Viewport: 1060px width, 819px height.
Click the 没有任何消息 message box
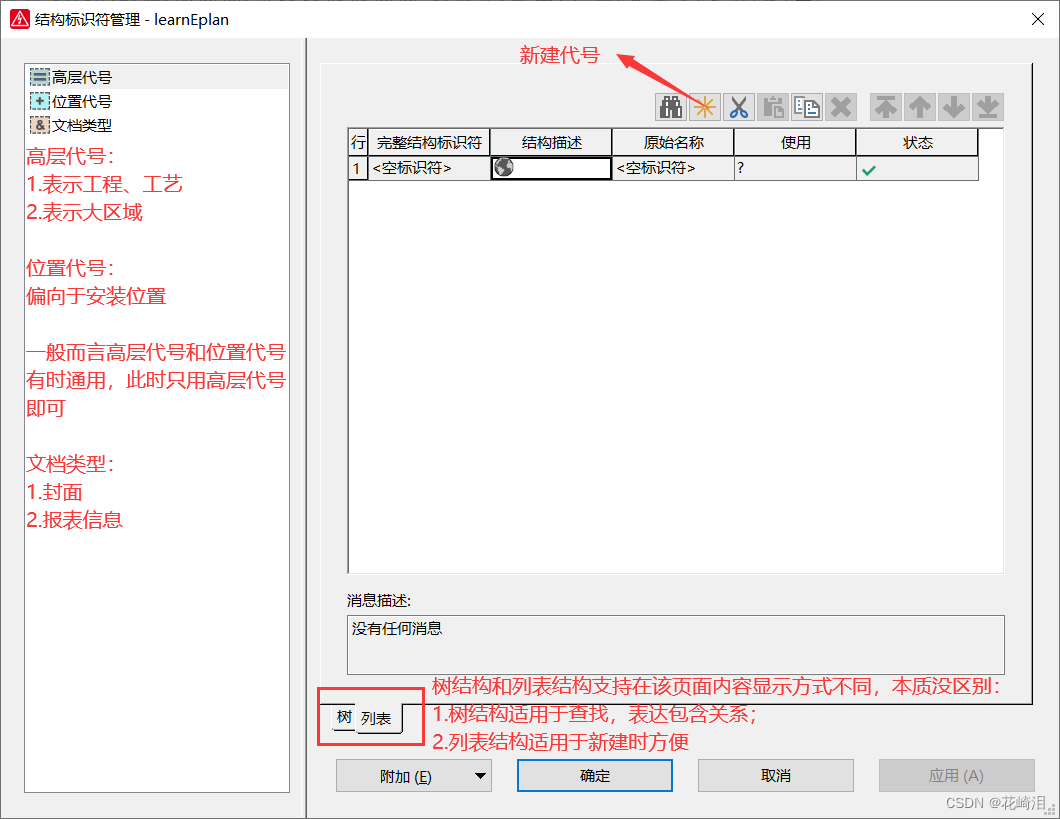tap(675, 645)
